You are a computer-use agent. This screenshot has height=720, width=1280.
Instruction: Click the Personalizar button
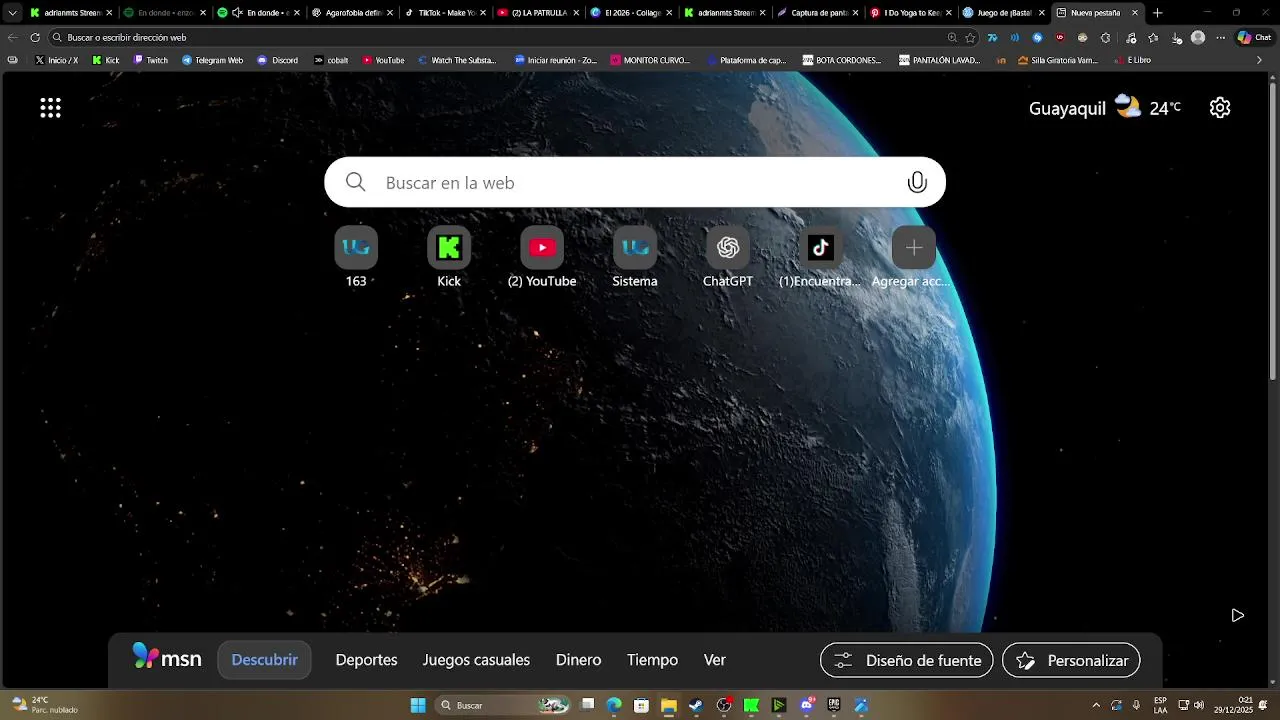[1071, 660]
